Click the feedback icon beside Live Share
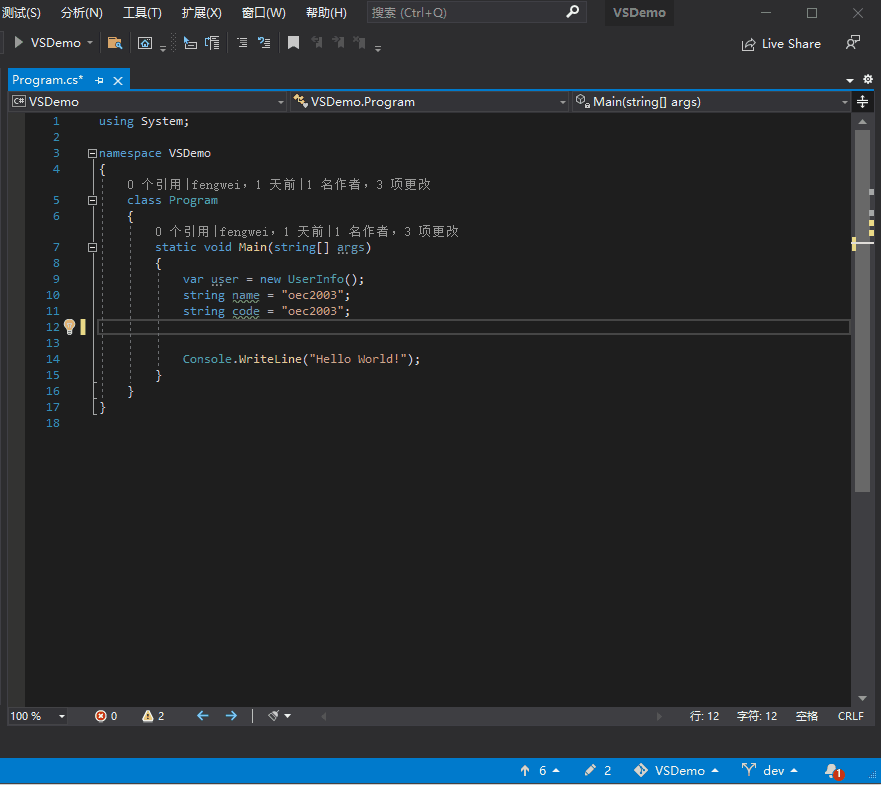The height and width of the screenshot is (785, 881). pos(852,43)
